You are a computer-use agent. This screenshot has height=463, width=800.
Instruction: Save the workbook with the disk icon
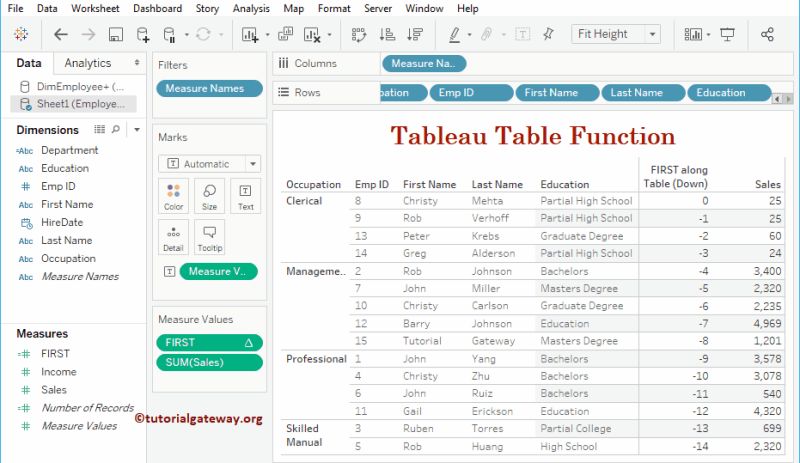(x=116, y=34)
